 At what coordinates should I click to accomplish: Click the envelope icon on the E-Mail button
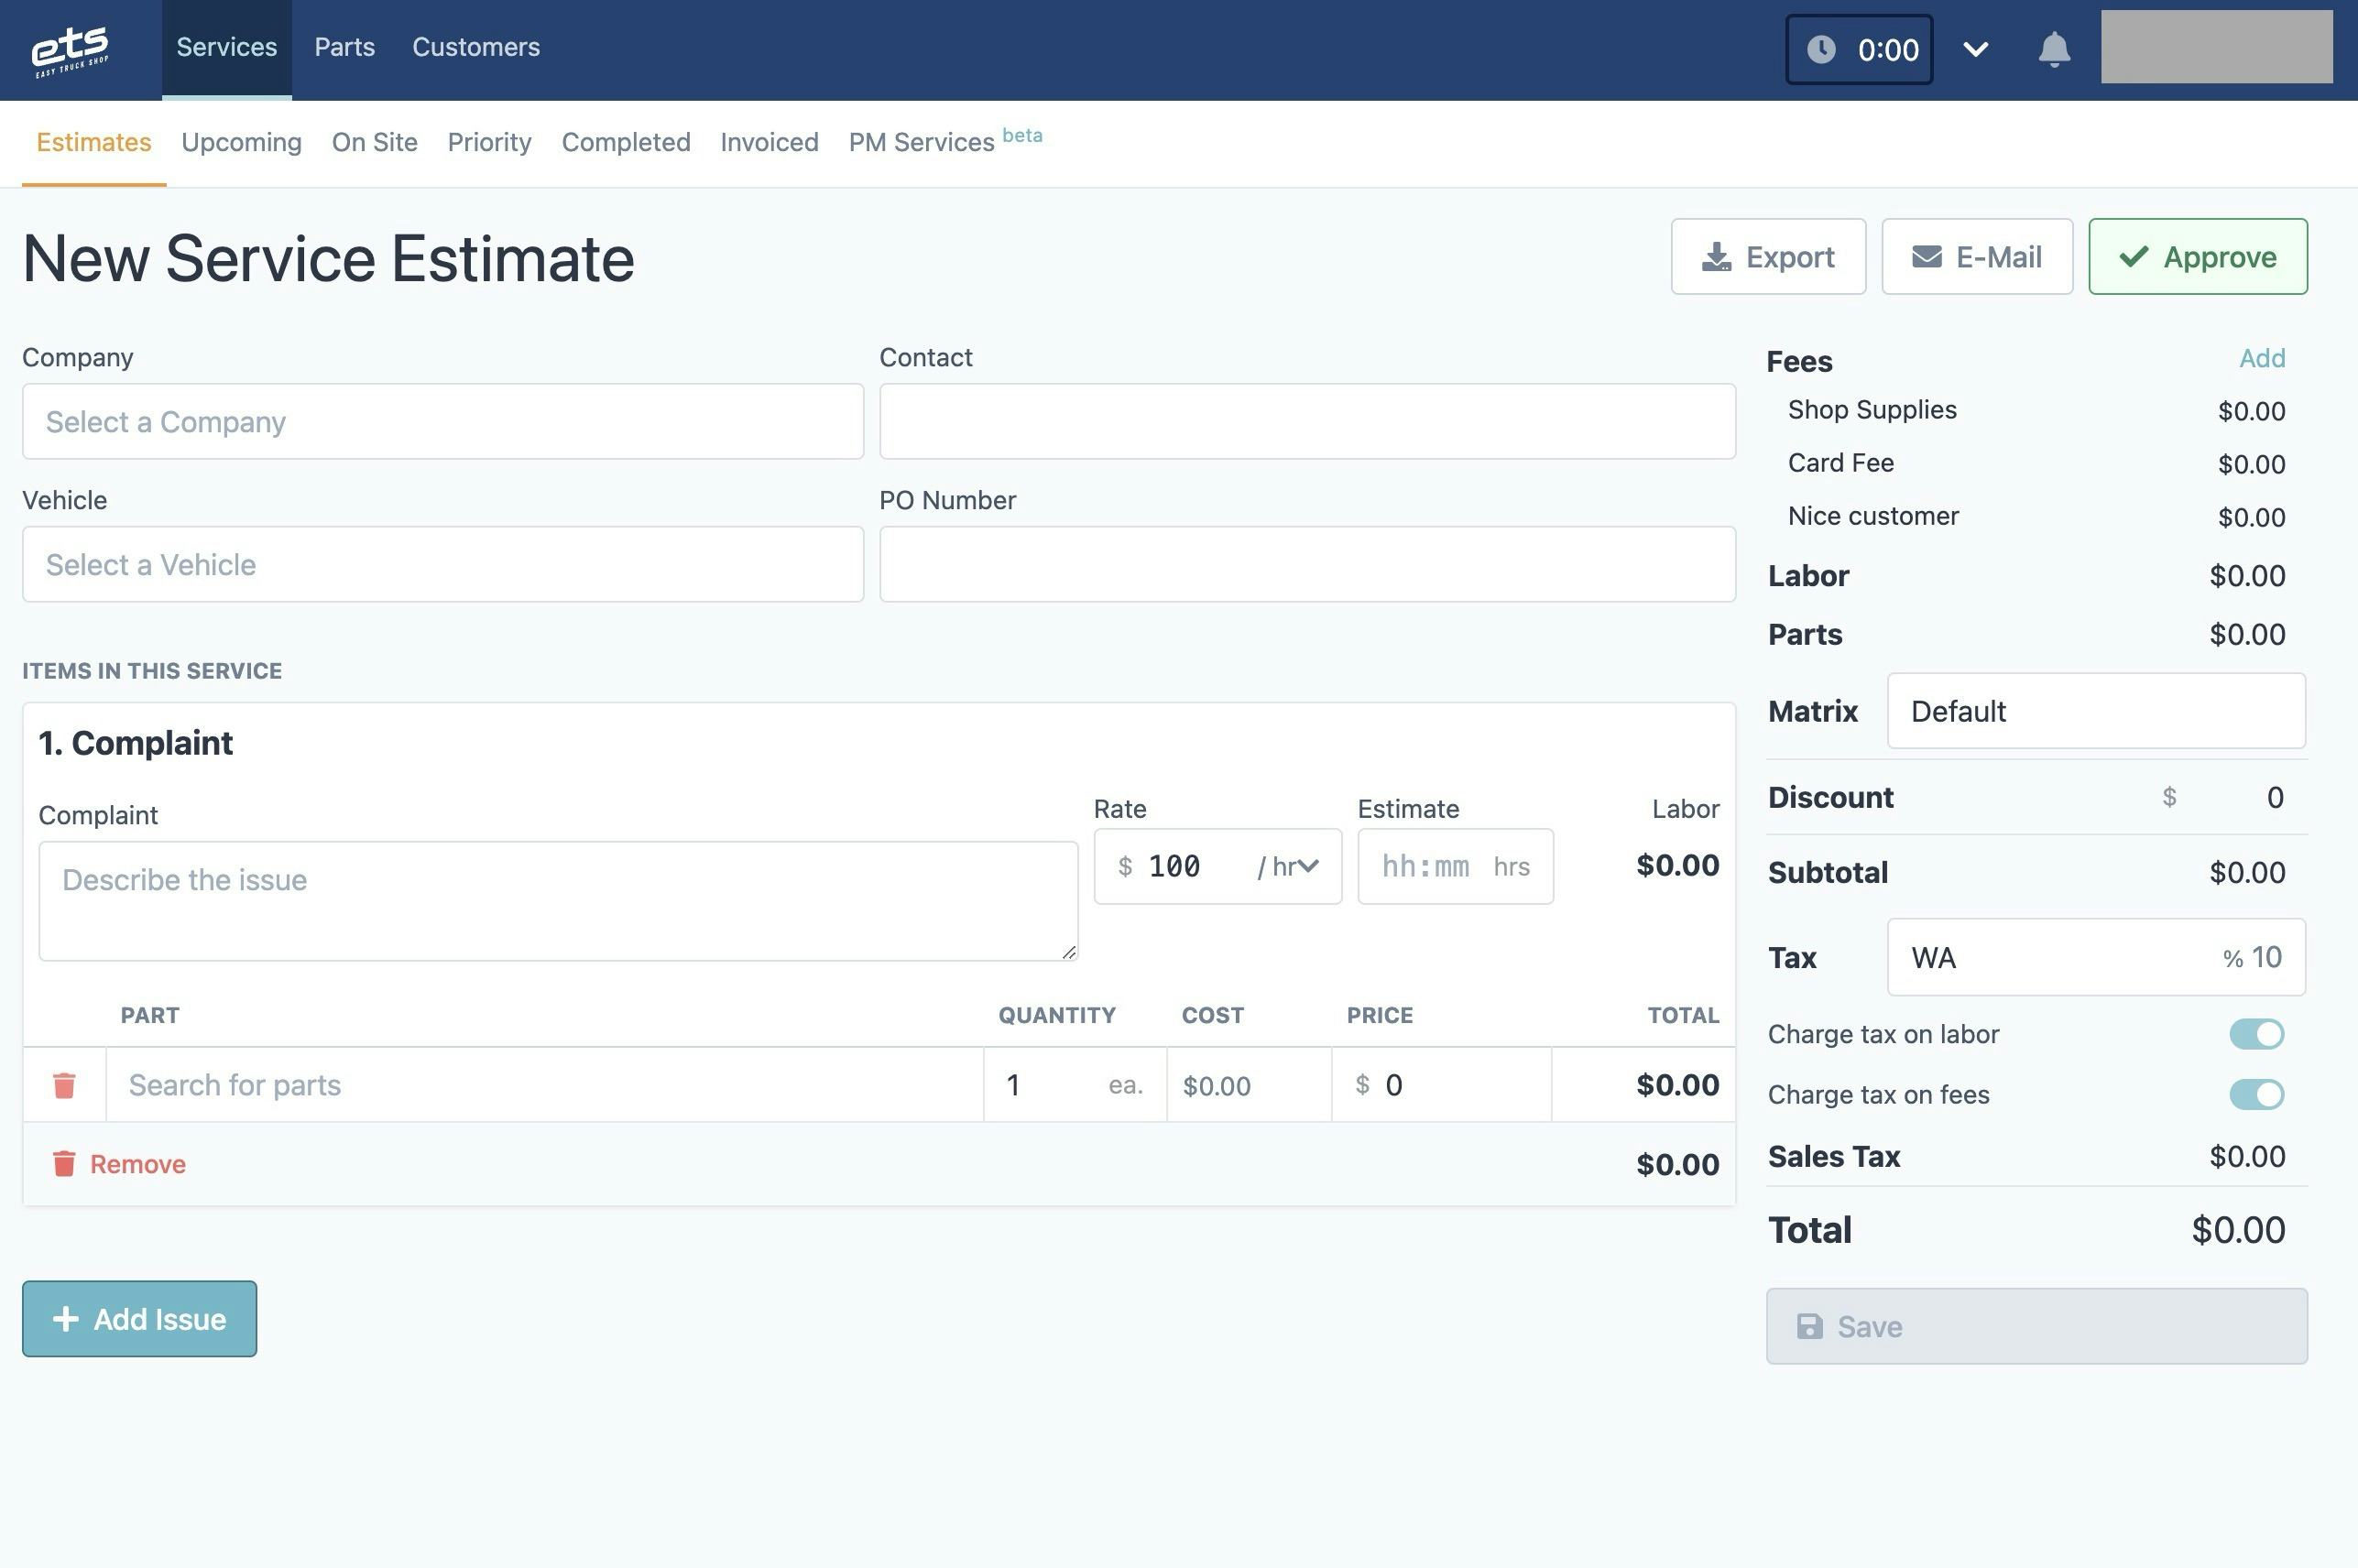(x=1925, y=256)
